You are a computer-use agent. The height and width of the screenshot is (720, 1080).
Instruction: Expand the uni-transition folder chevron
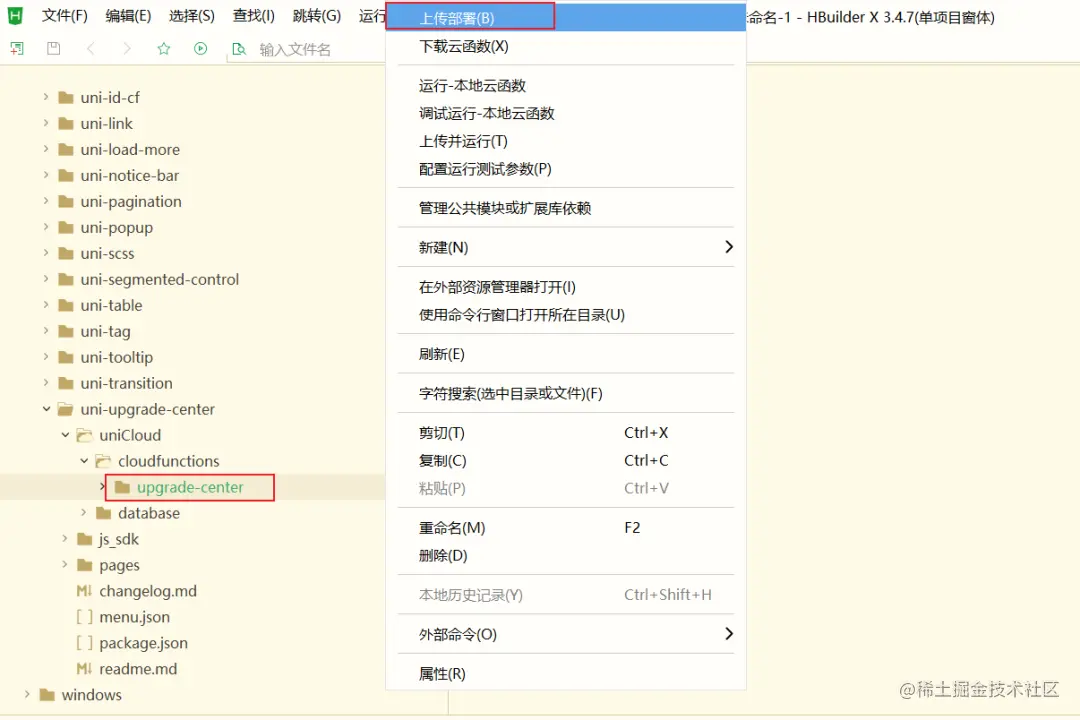coord(46,382)
